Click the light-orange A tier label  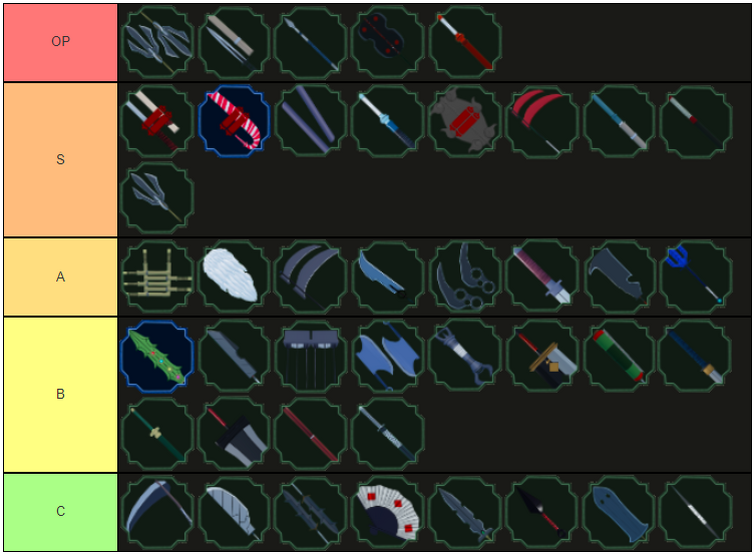pos(61,277)
